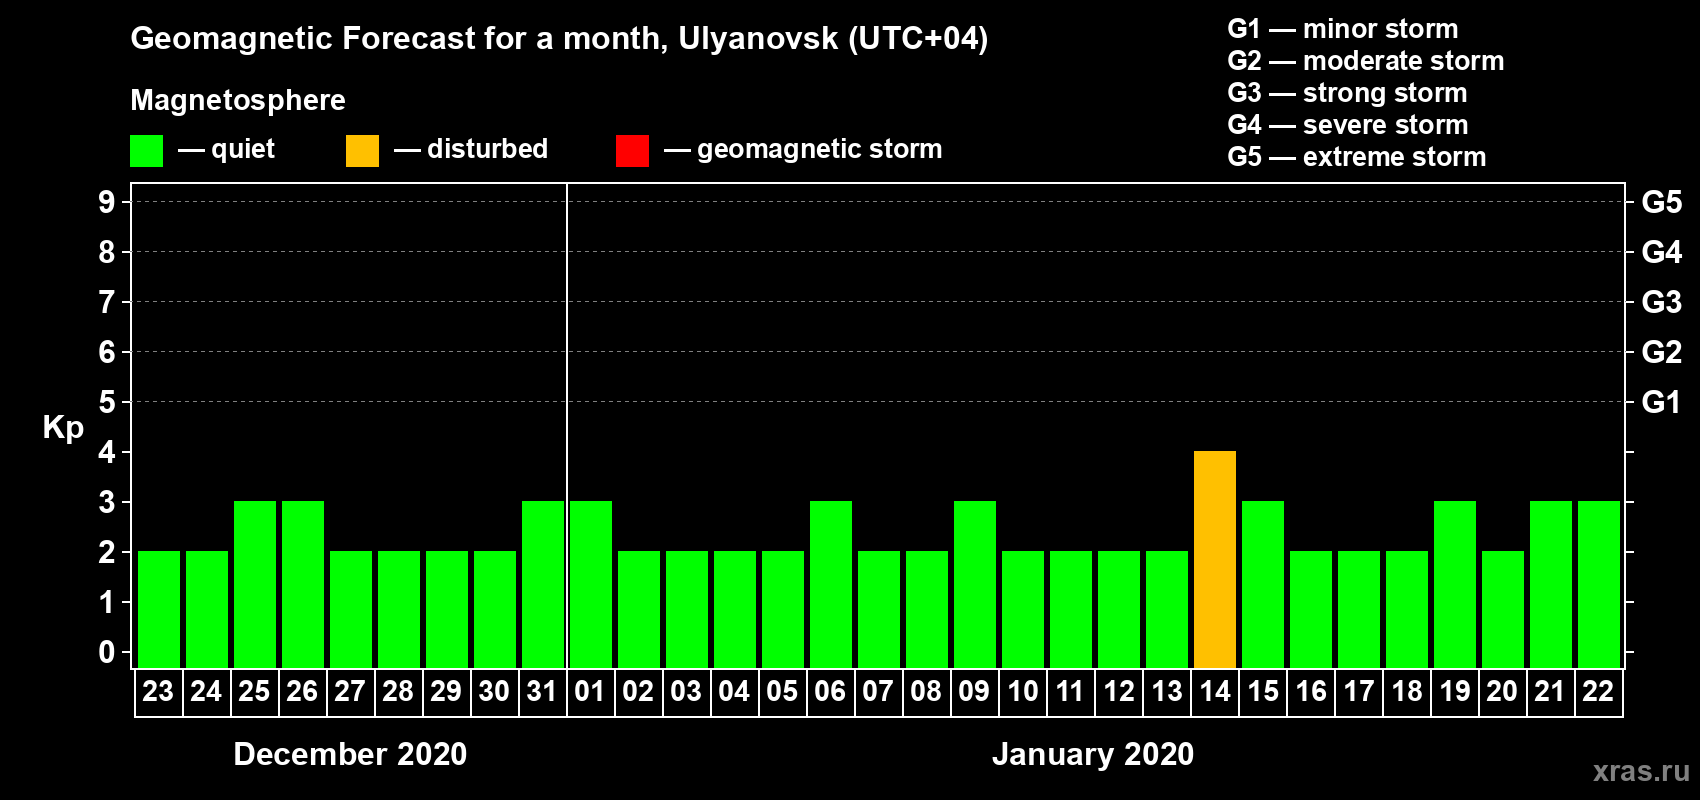Click the December 2020 month label
This screenshot has width=1700, height=800.
point(350,754)
